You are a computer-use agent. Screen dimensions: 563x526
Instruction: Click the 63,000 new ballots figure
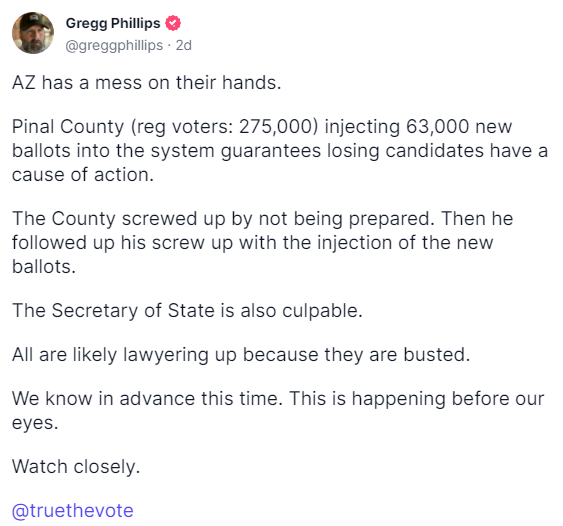click(x=438, y=127)
